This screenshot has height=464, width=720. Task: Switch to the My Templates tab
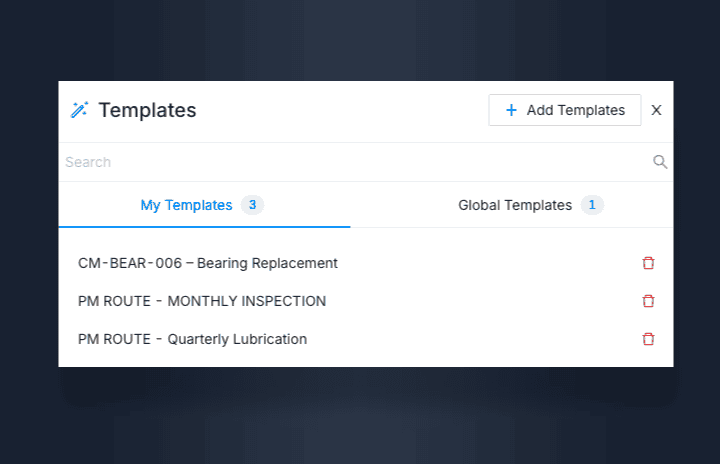coord(187,205)
